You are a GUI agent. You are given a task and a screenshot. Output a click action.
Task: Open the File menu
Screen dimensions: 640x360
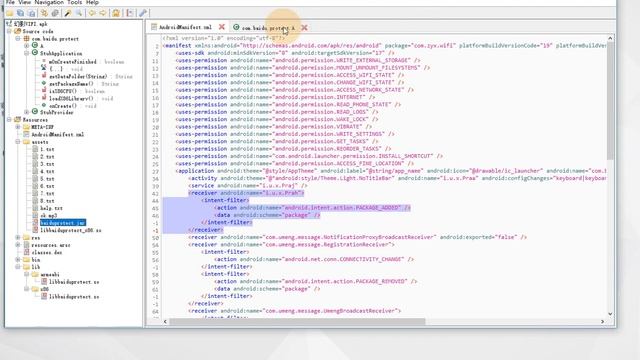point(10,2)
